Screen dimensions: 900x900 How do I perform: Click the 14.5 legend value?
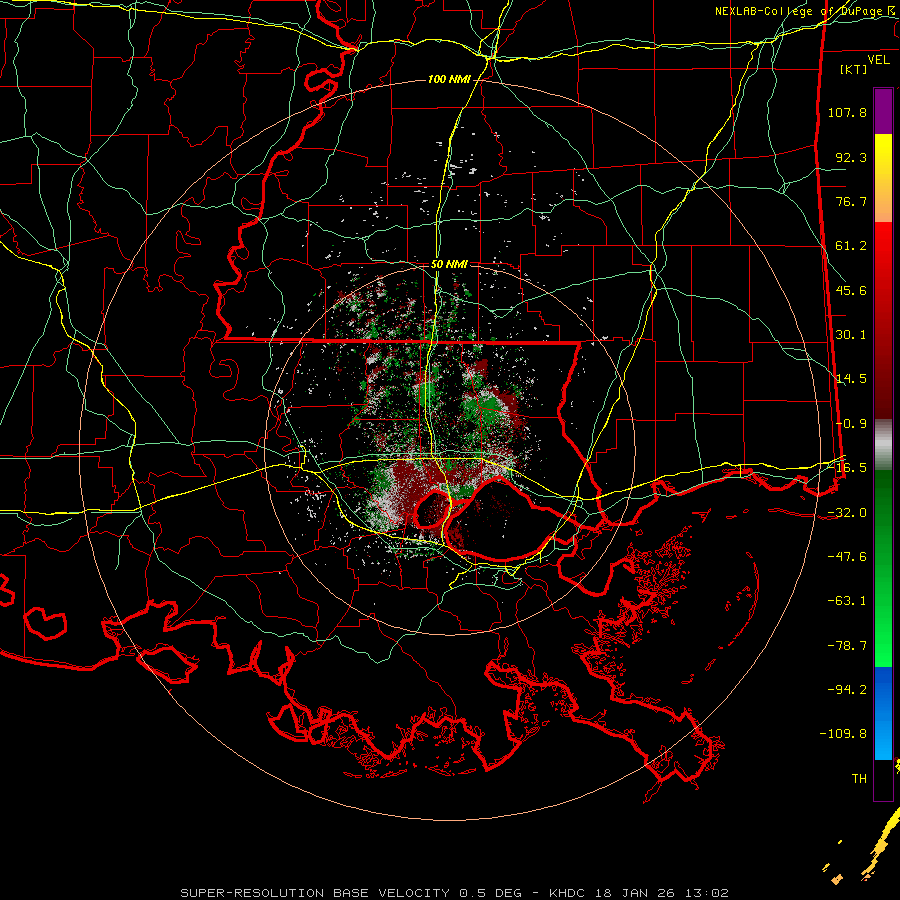(x=851, y=379)
